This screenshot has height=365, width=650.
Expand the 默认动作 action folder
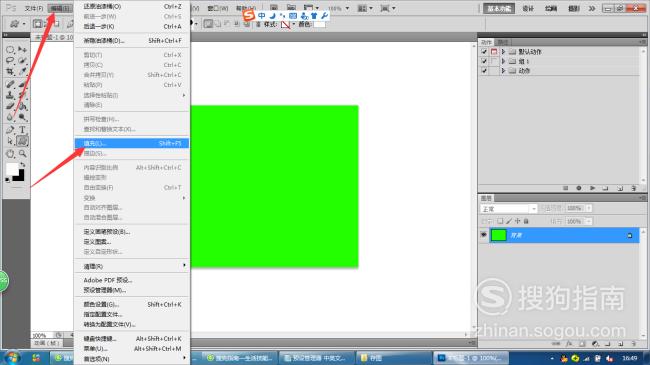(503, 51)
